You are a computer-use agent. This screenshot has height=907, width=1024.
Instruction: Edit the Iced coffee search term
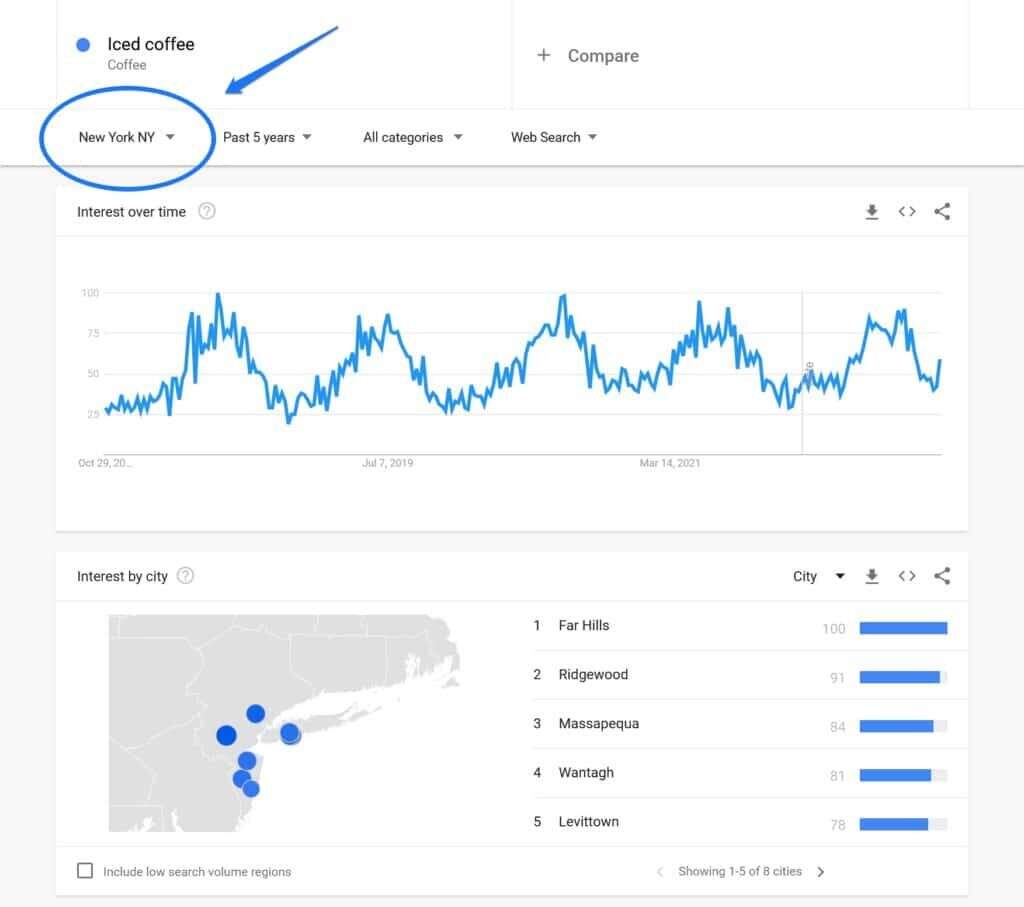click(151, 44)
